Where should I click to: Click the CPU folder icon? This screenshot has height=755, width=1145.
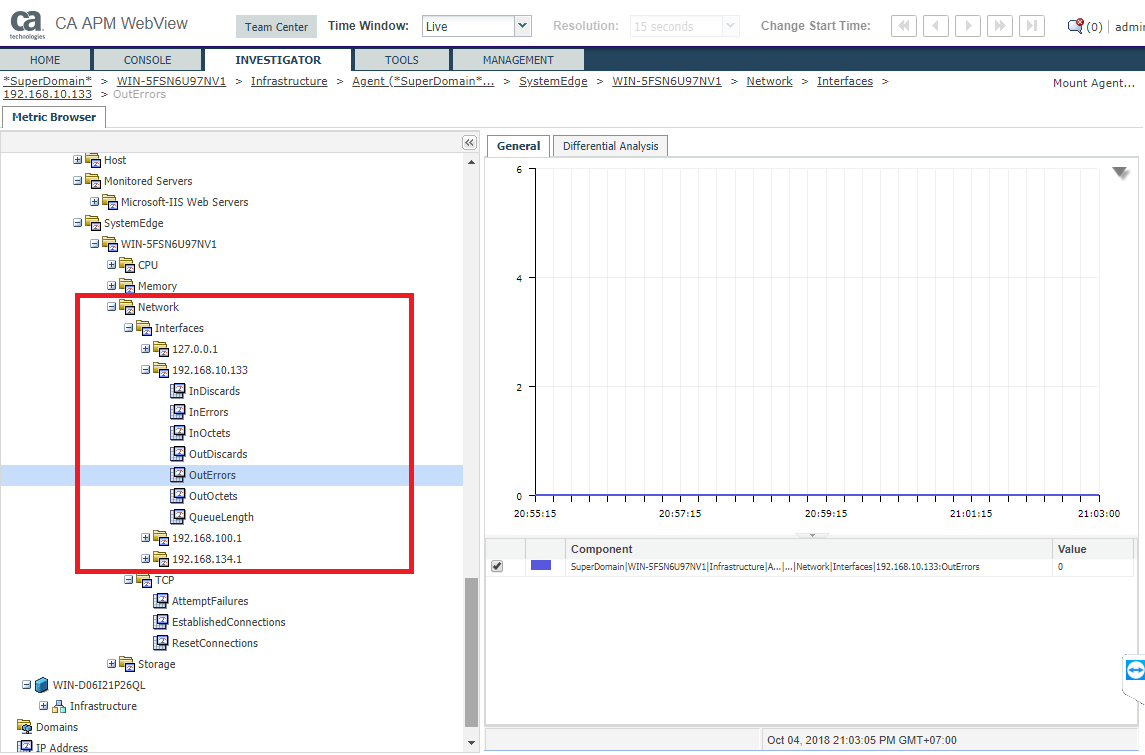tap(127, 265)
